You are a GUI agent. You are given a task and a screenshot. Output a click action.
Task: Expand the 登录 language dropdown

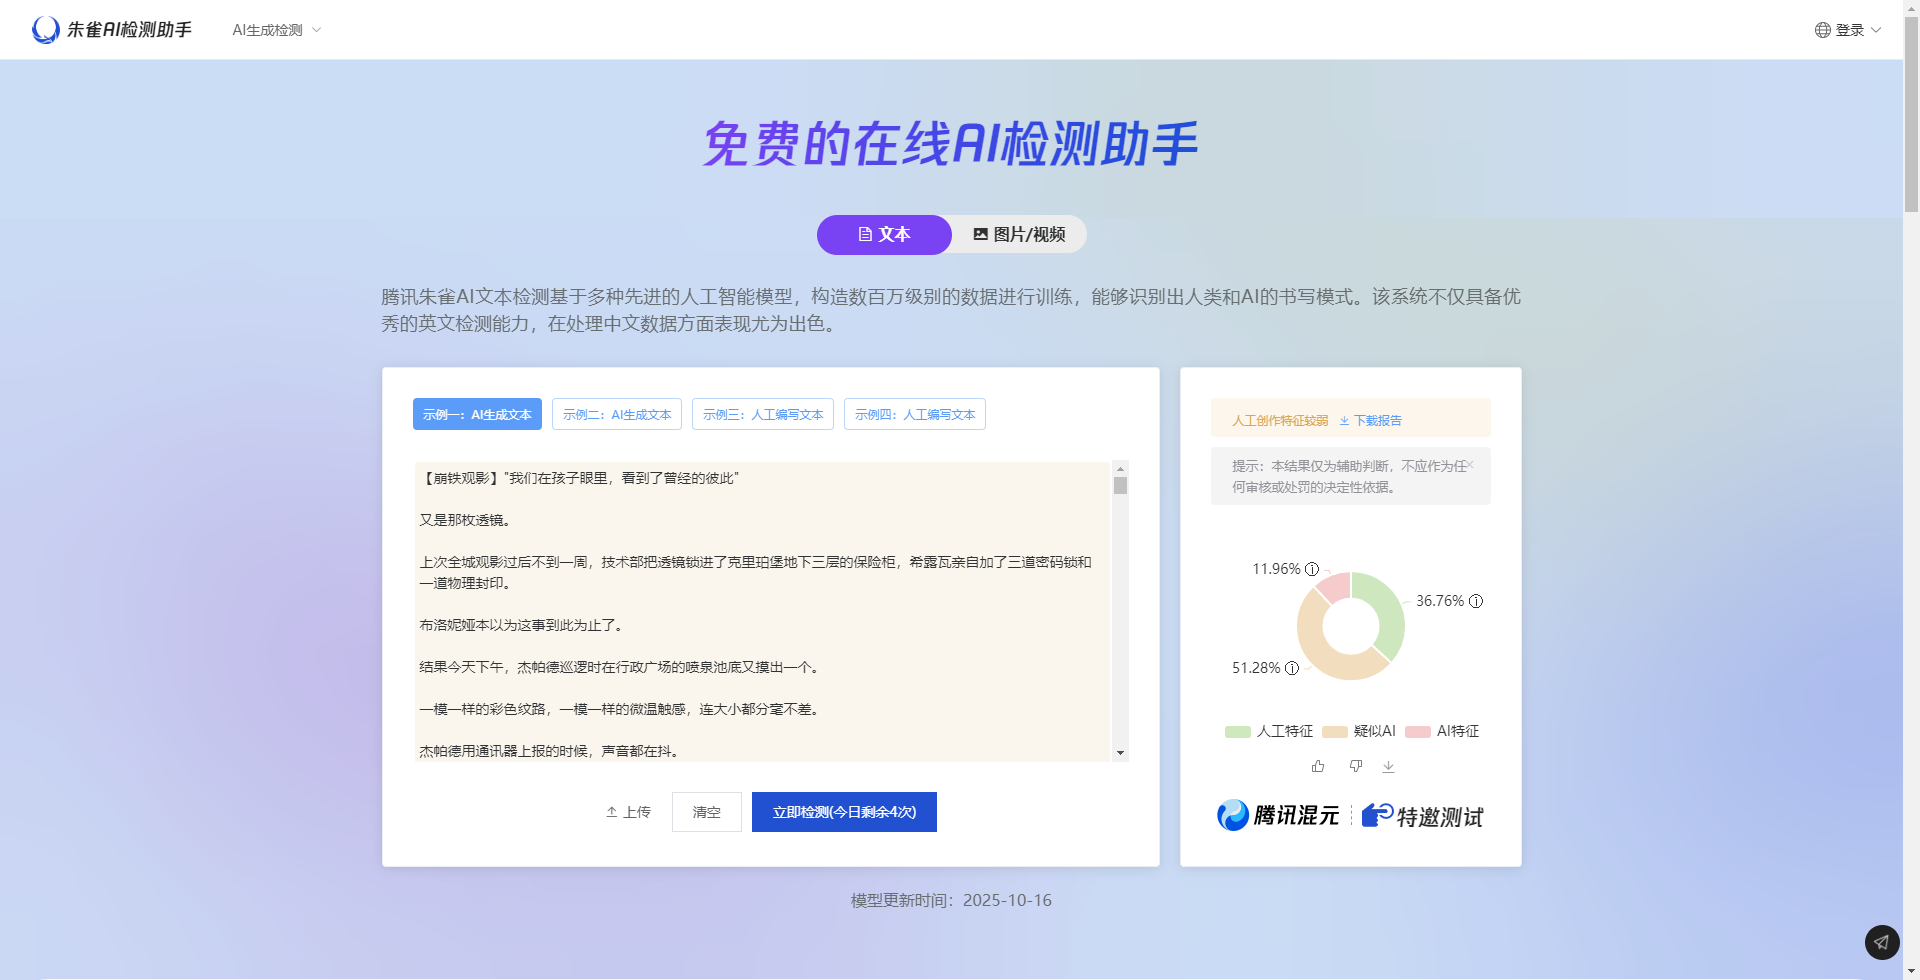(x=1848, y=30)
